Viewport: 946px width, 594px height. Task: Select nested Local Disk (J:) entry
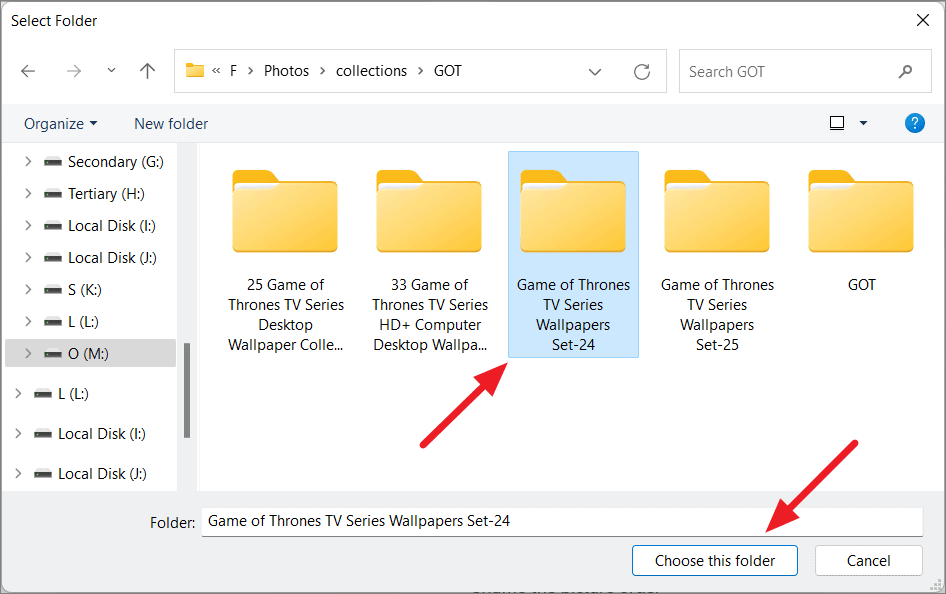(x=112, y=258)
